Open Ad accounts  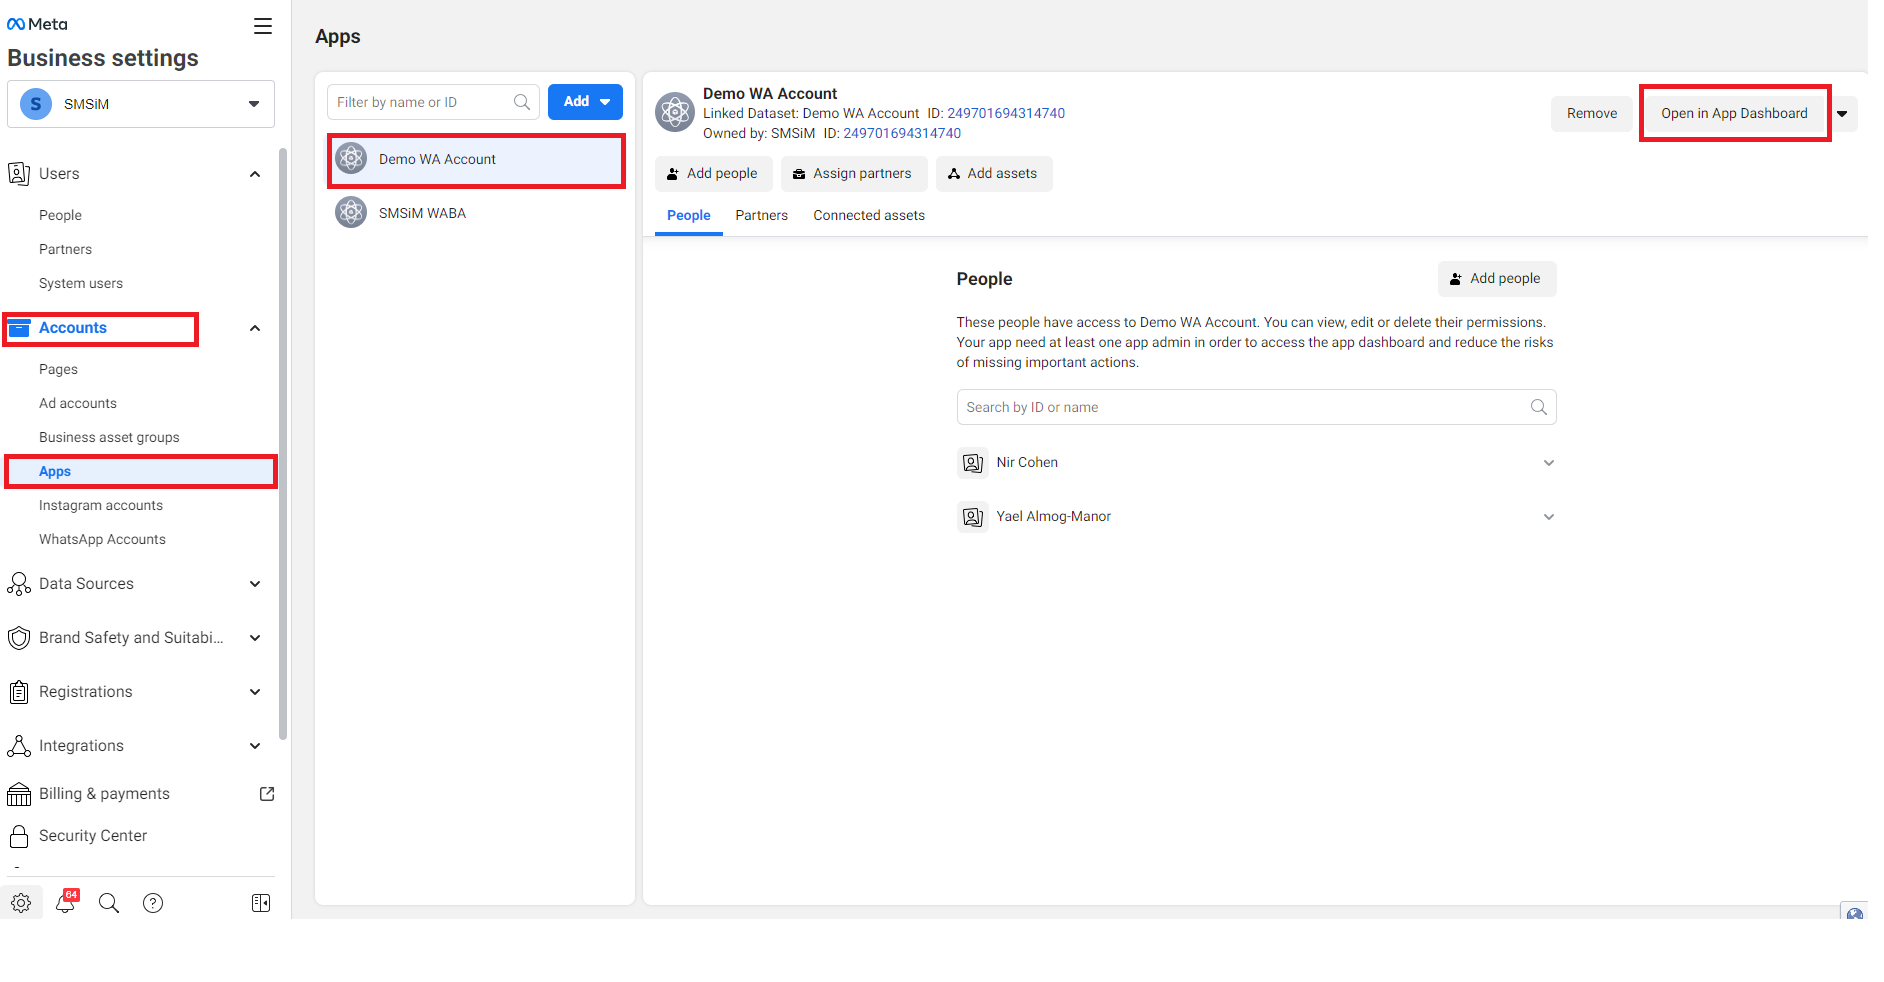[x=78, y=403]
